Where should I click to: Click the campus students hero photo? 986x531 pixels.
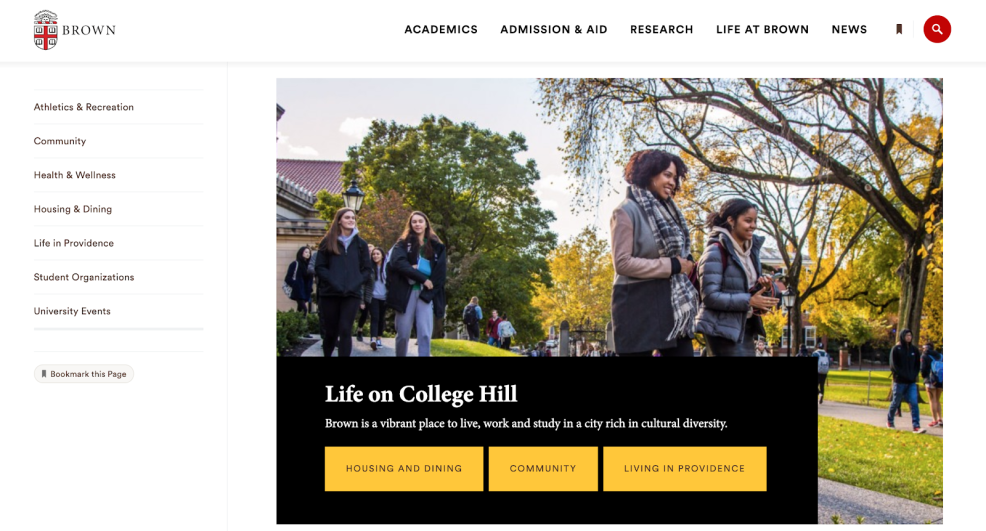point(609,217)
